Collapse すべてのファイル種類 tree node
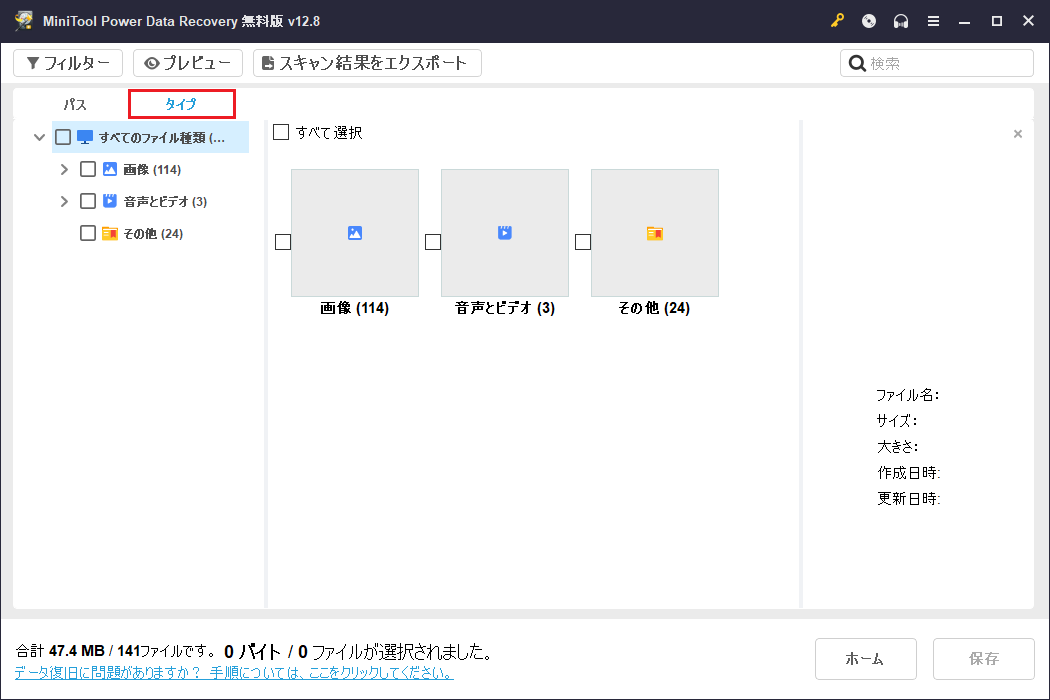The width and height of the screenshot is (1050, 700). pos(39,136)
